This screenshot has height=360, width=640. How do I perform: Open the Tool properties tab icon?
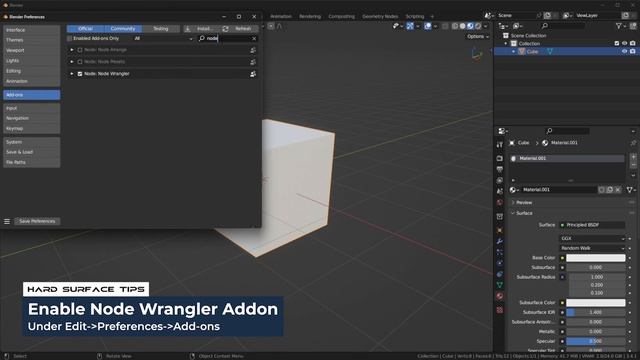tap(500, 144)
